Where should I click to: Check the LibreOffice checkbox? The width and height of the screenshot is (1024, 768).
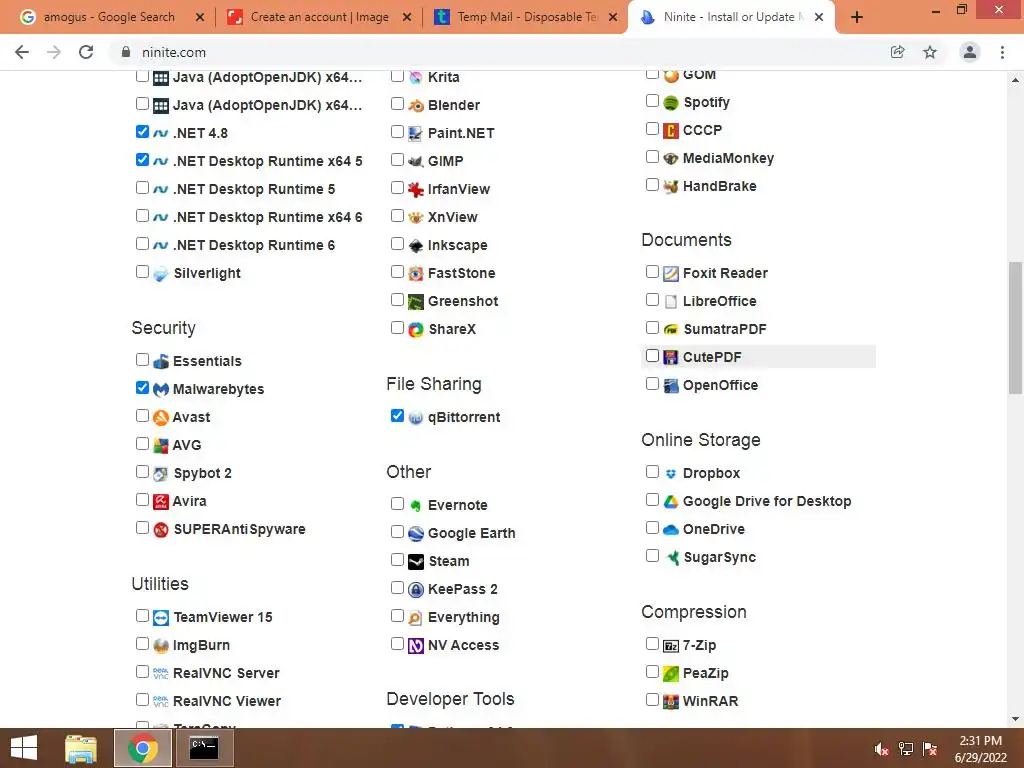[x=652, y=300]
